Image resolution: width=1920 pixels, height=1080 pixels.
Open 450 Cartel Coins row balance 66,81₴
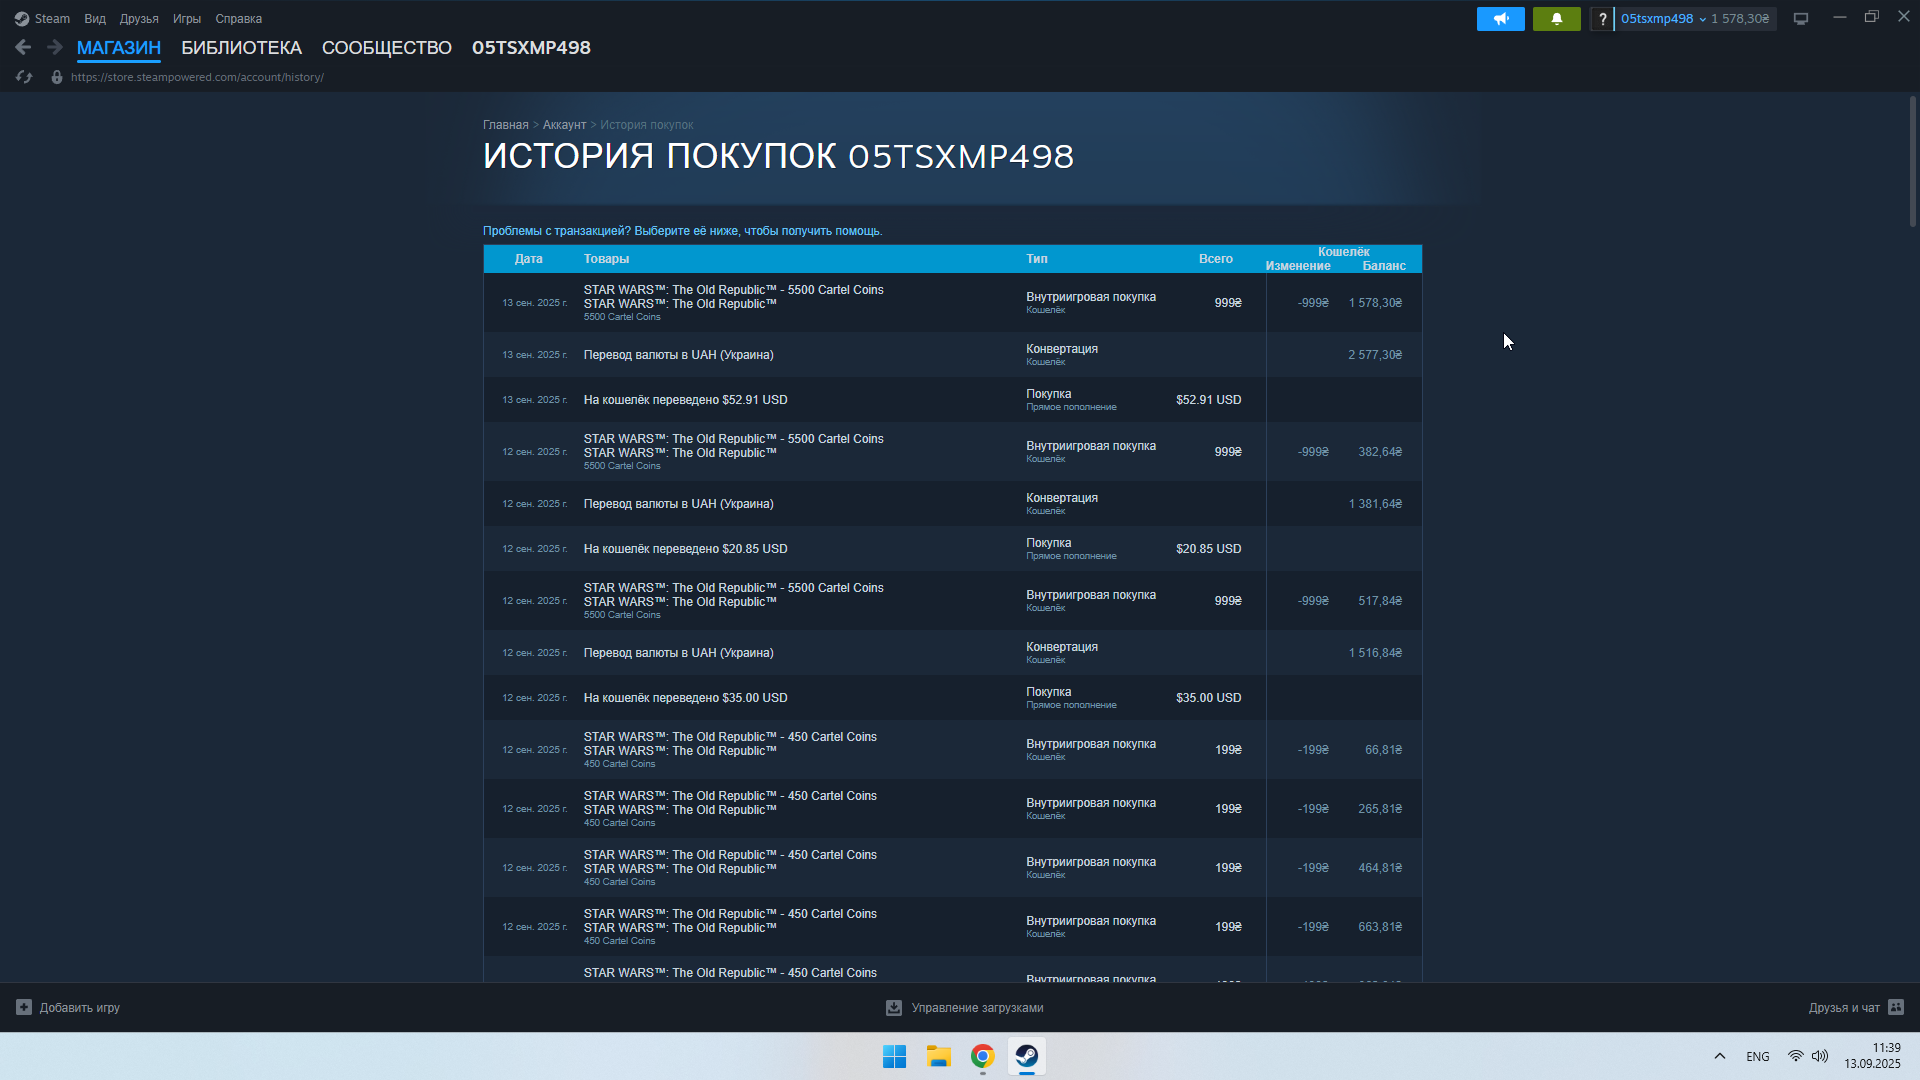point(952,750)
